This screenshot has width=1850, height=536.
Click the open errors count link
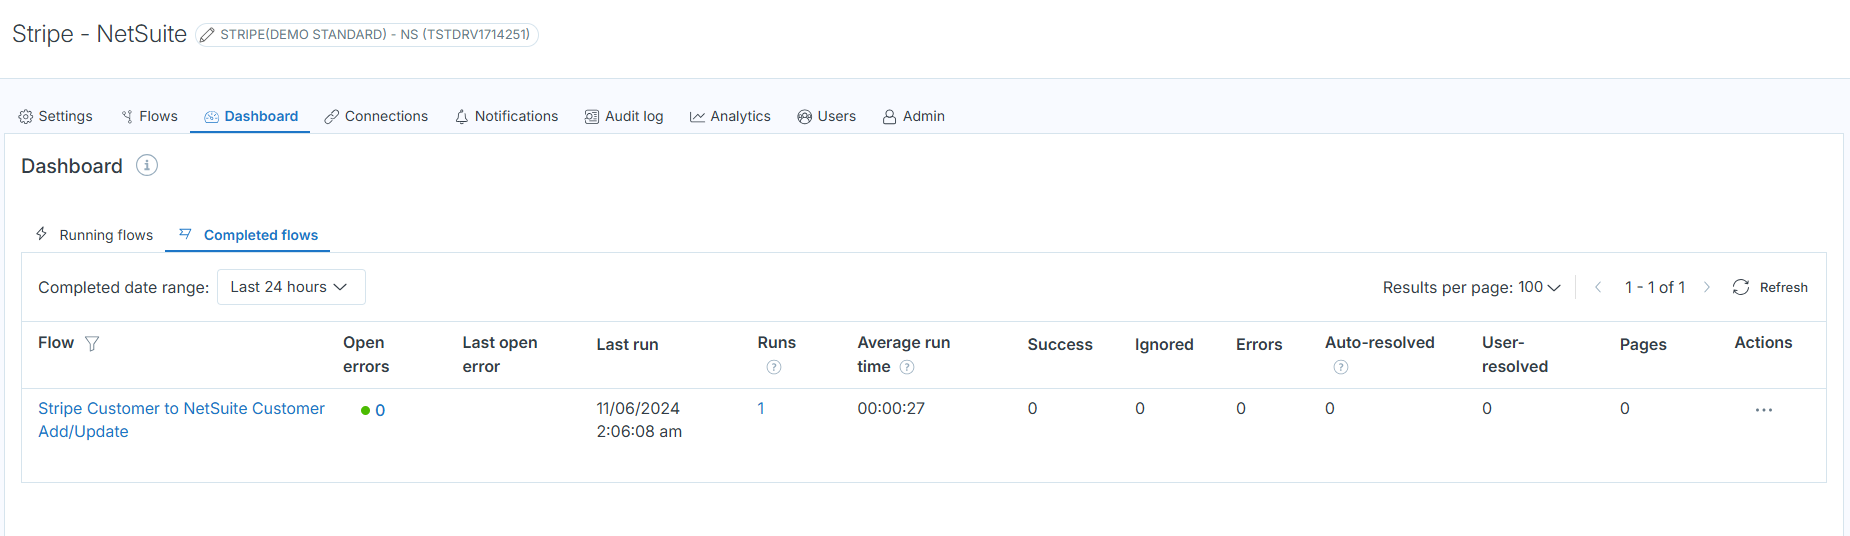pos(380,411)
